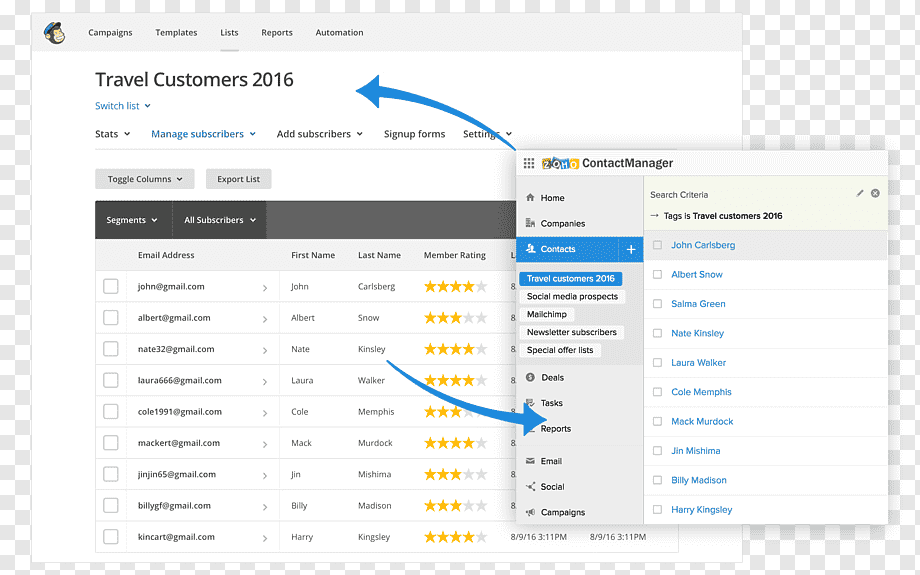
Task: Click the Export List button
Action: coord(238,179)
